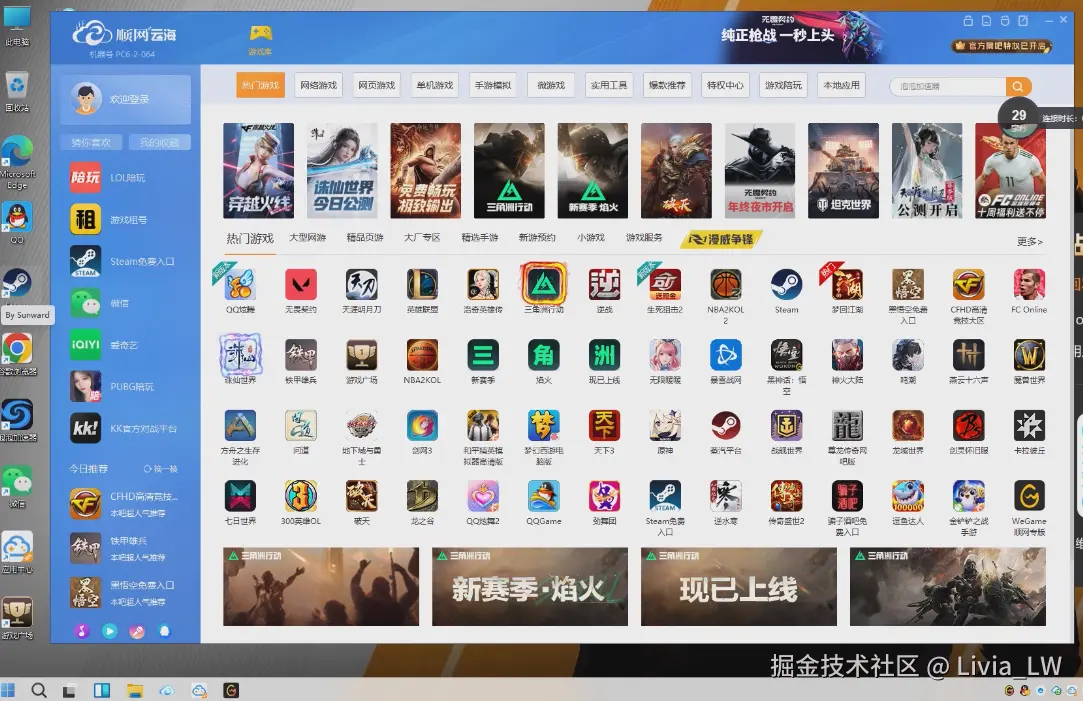
Task: Launch 方舟之生存进化 (ARK) icon
Action: pos(240,425)
